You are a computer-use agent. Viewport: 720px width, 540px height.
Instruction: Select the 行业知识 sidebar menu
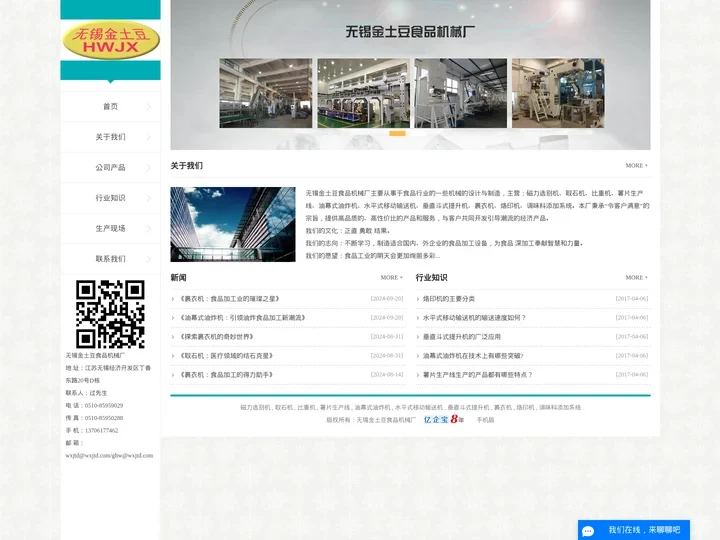pos(110,198)
